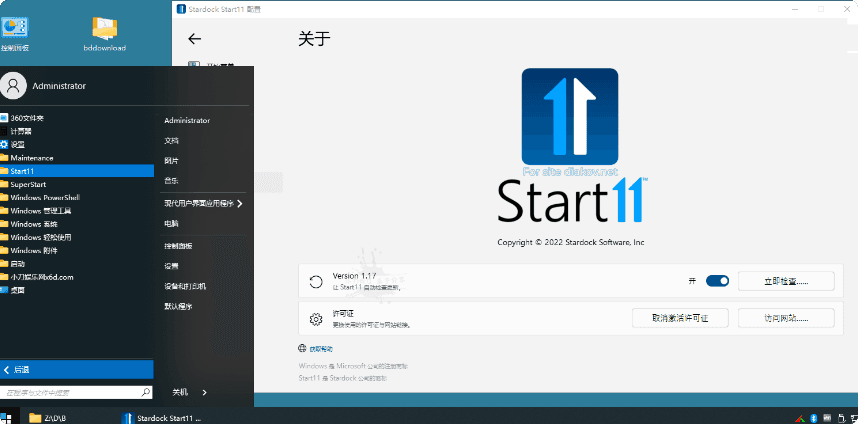Open 图片 in start menu right column
858x424 pixels.
click(171, 161)
